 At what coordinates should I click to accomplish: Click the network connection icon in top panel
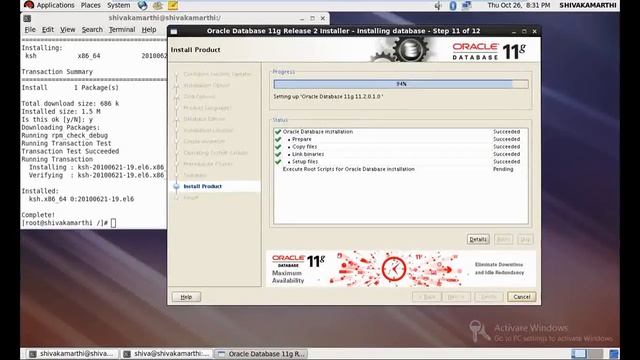467,5
